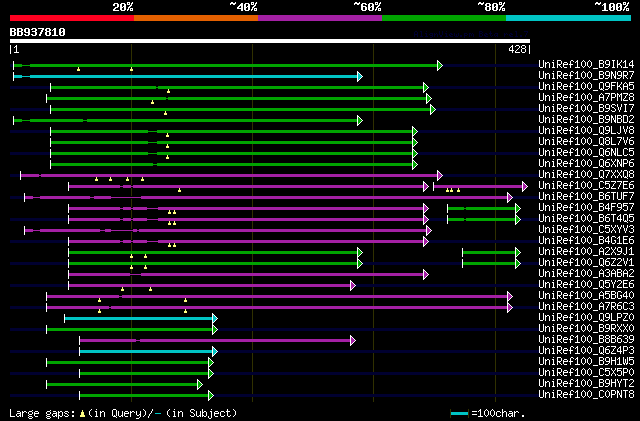The width and height of the screenshot is (640, 421).
Task: Click the red 20% identity legend segment
Action: click(x=72, y=18)
